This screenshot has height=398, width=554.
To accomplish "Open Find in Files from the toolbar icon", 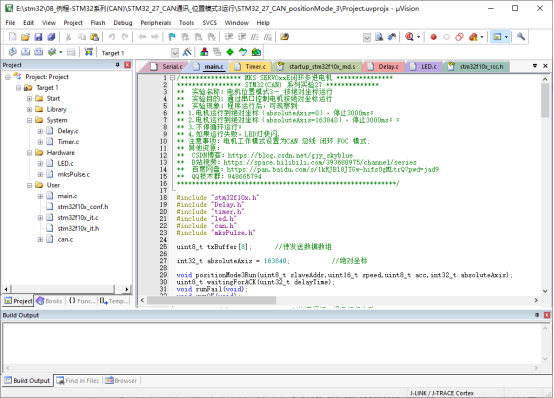I will pyautogui.click(x=284, y=37).
